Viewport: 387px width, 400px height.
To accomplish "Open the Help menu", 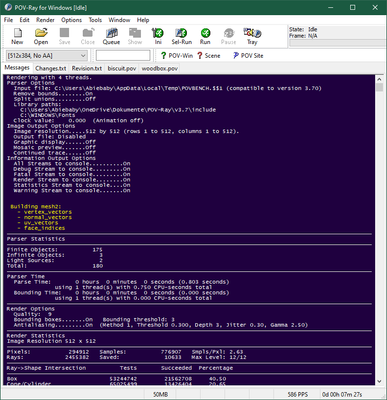I will coord(143,20).
